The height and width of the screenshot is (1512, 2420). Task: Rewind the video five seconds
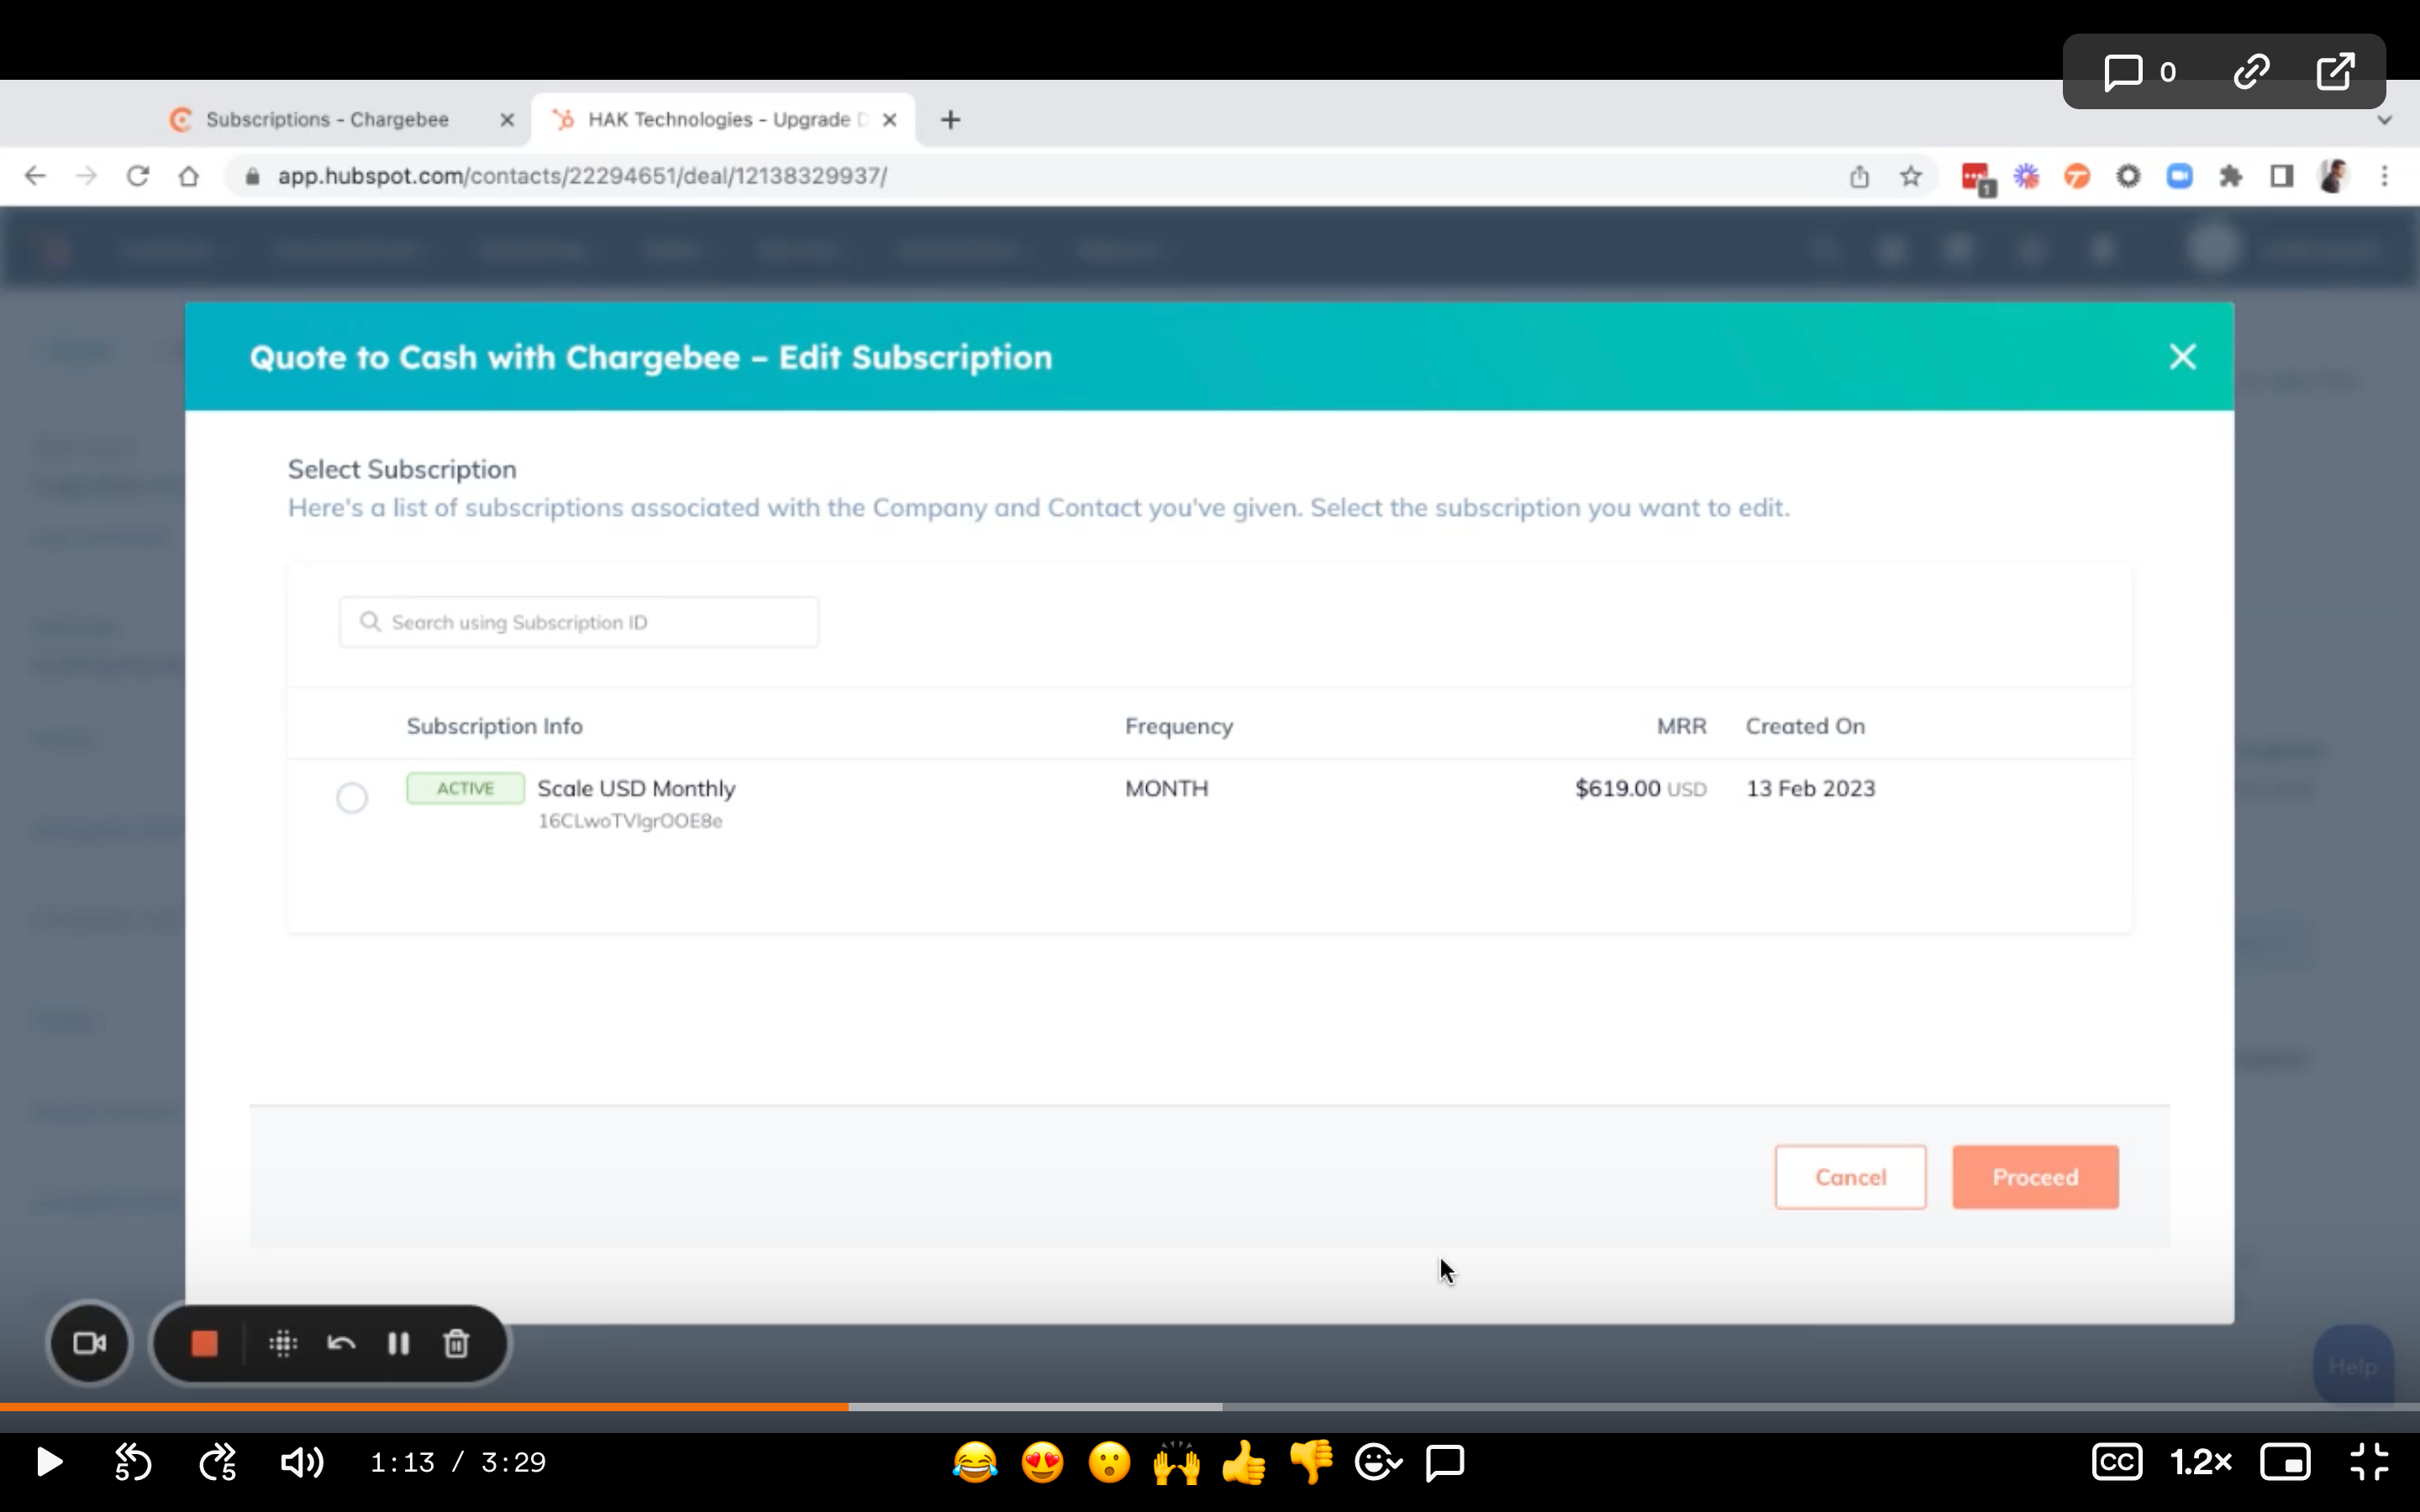133,1462
